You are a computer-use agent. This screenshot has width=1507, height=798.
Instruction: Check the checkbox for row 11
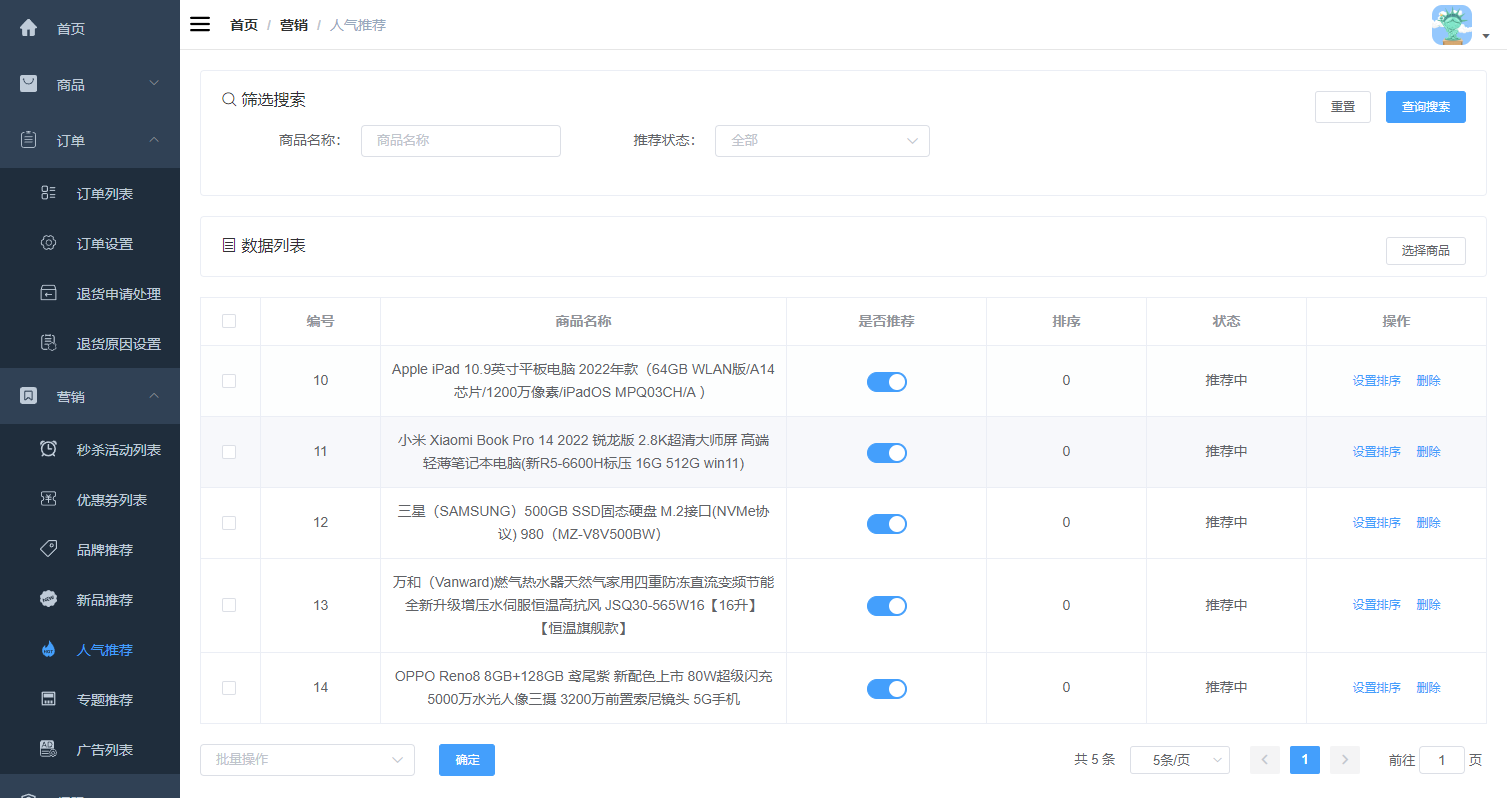(229, 452)
